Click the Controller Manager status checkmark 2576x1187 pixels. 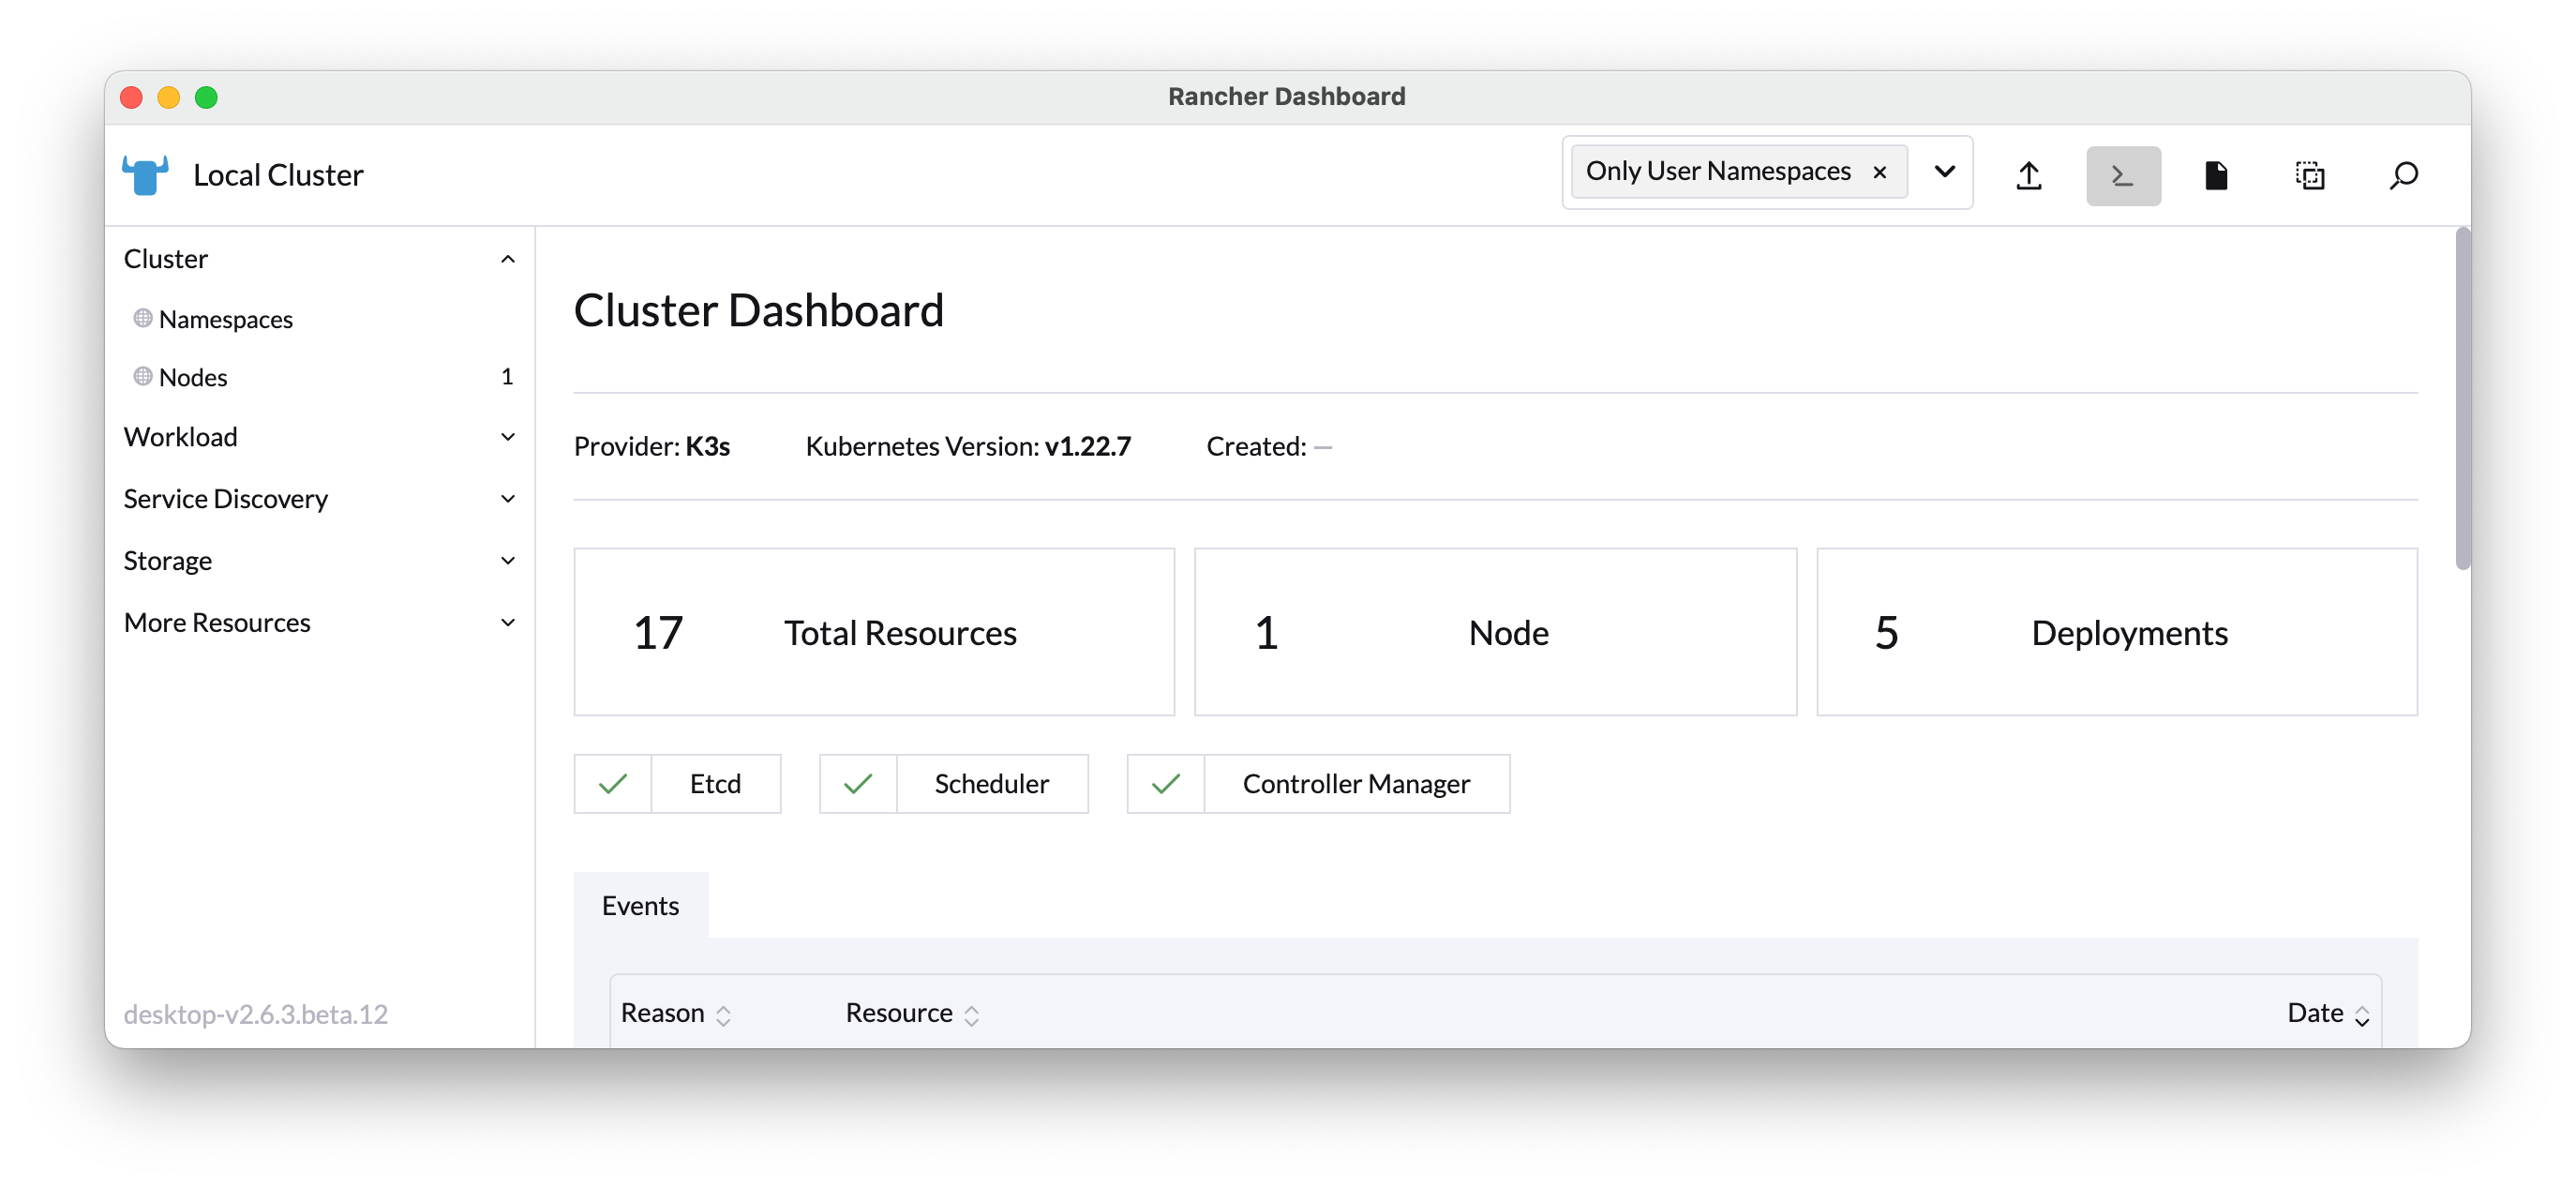tap(1166, 784)
